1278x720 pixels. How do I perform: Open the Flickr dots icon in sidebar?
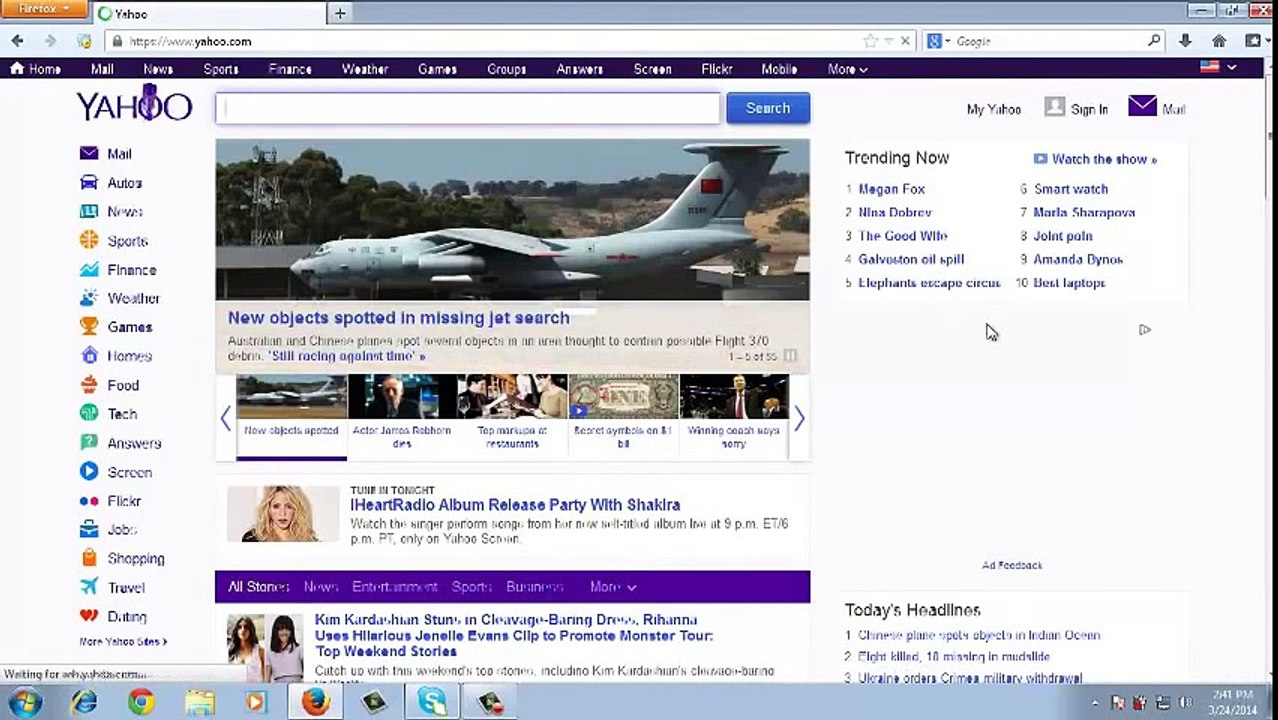click(x=89, y=500)
